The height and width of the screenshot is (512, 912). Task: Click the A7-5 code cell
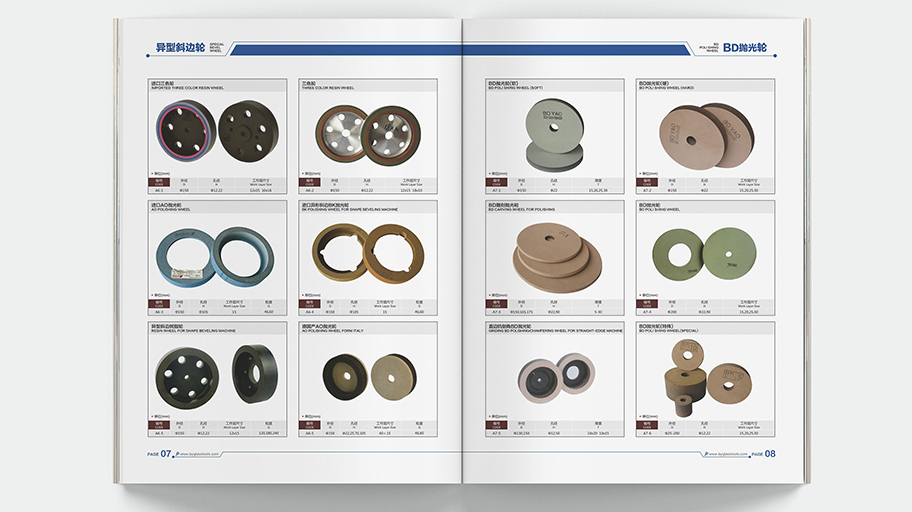click(497, 433)
